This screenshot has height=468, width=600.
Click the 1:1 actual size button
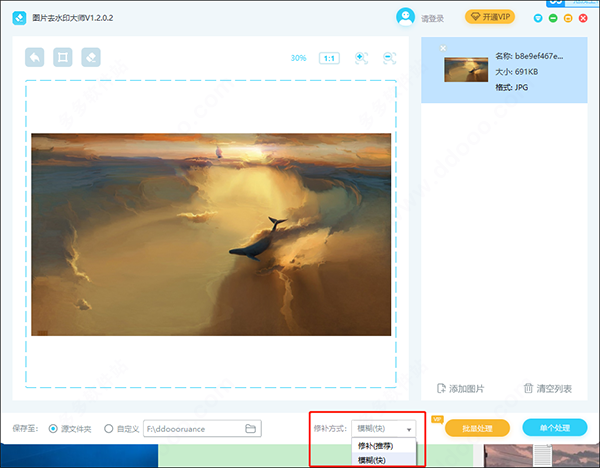[328, 58]
